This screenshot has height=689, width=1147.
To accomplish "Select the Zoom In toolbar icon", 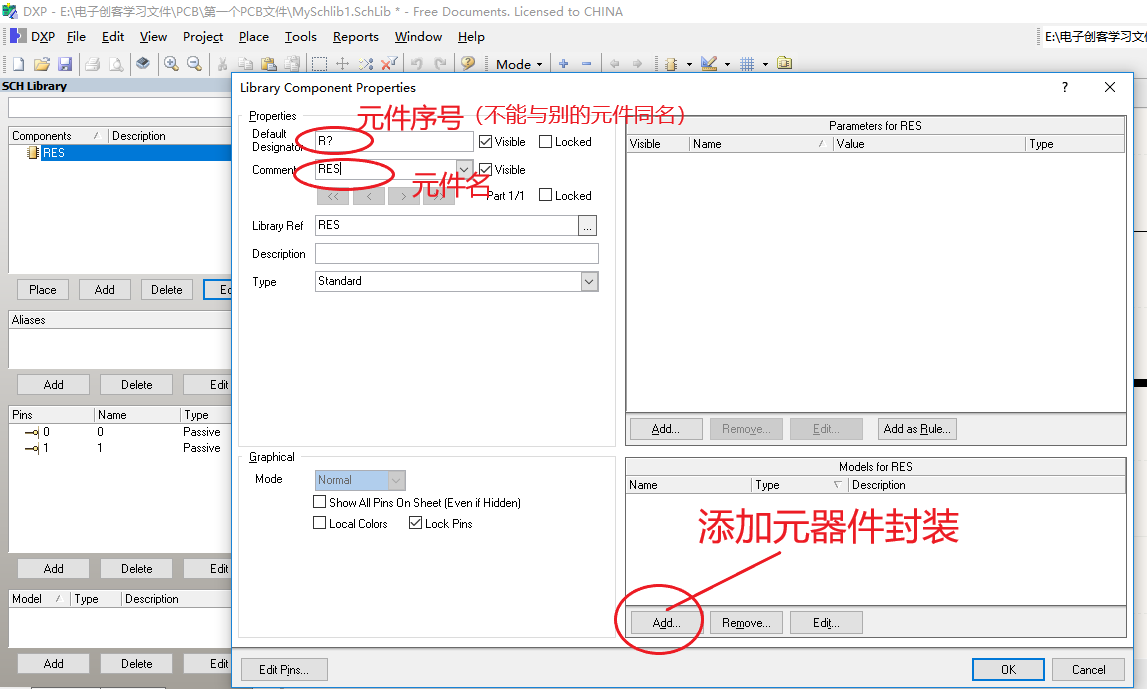I will [x=170, y=63].
